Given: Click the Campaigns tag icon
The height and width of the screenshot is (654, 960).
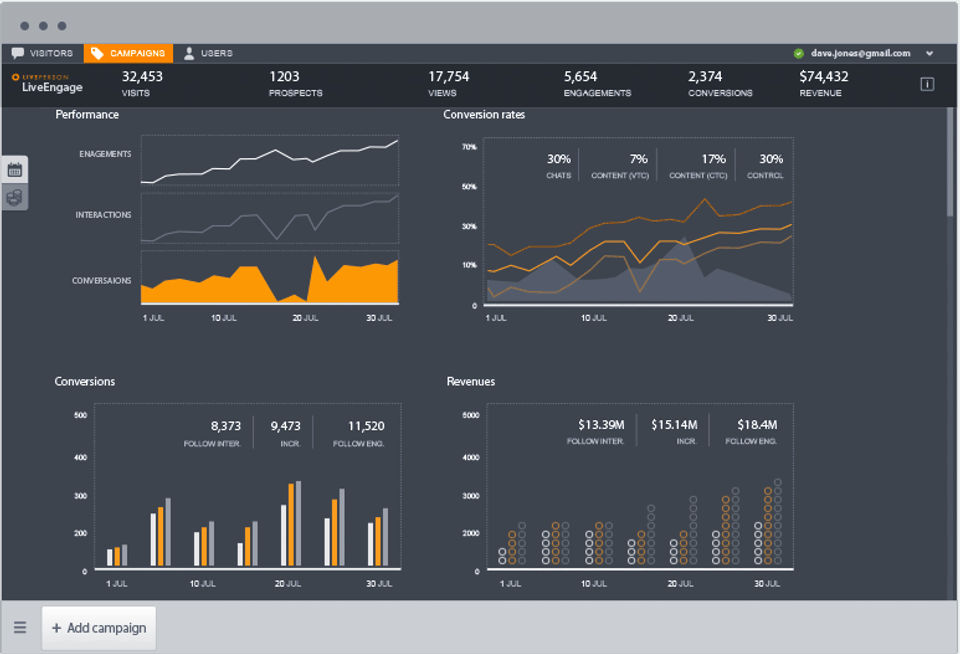Looking at the screenshot, I should point(97,53).
